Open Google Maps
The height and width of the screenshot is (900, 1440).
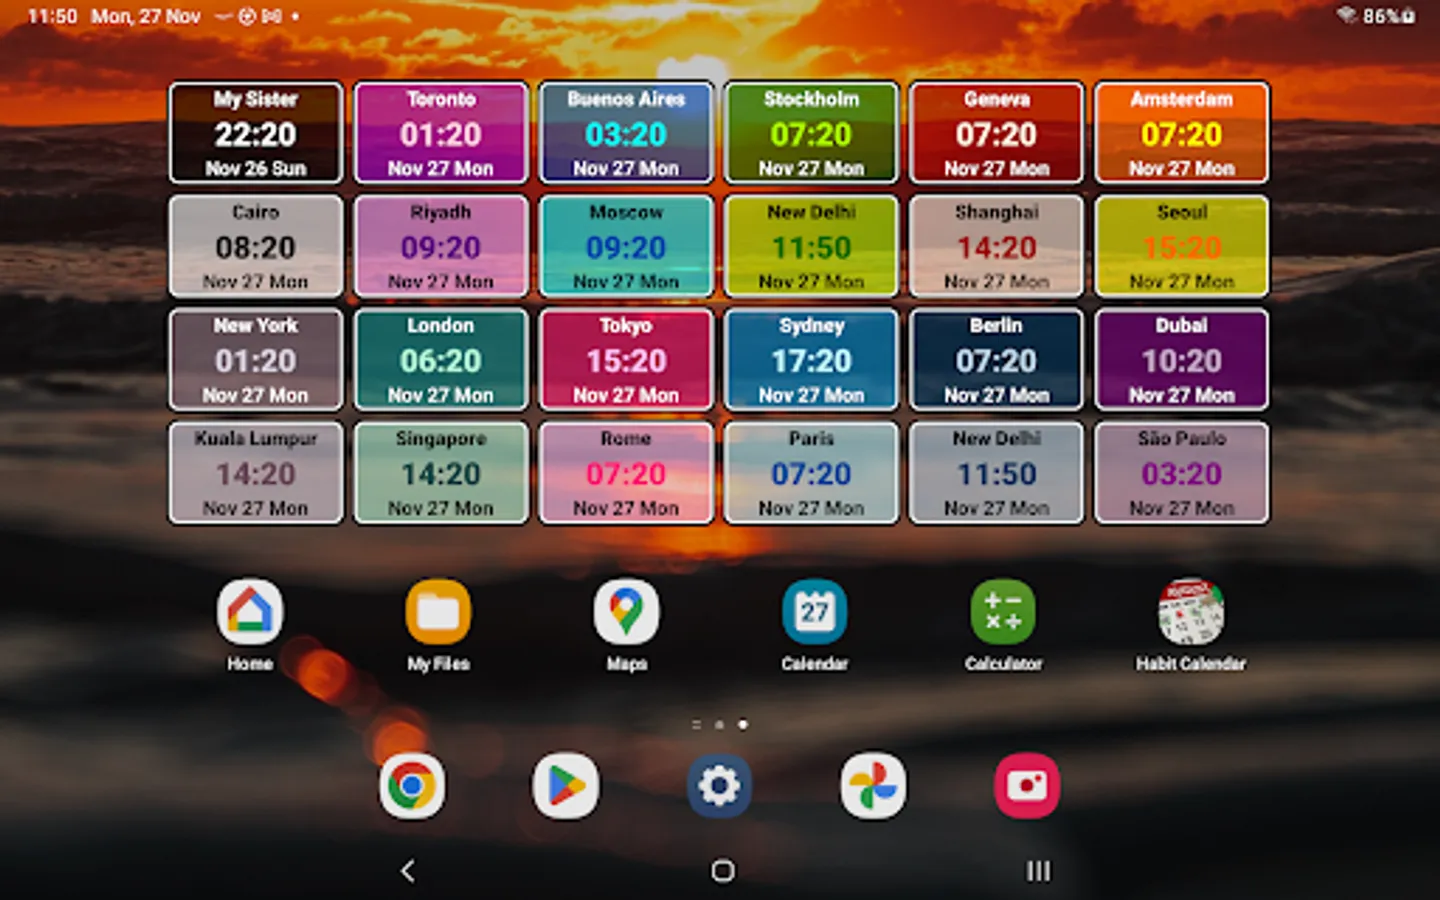[x=625, y=612]
